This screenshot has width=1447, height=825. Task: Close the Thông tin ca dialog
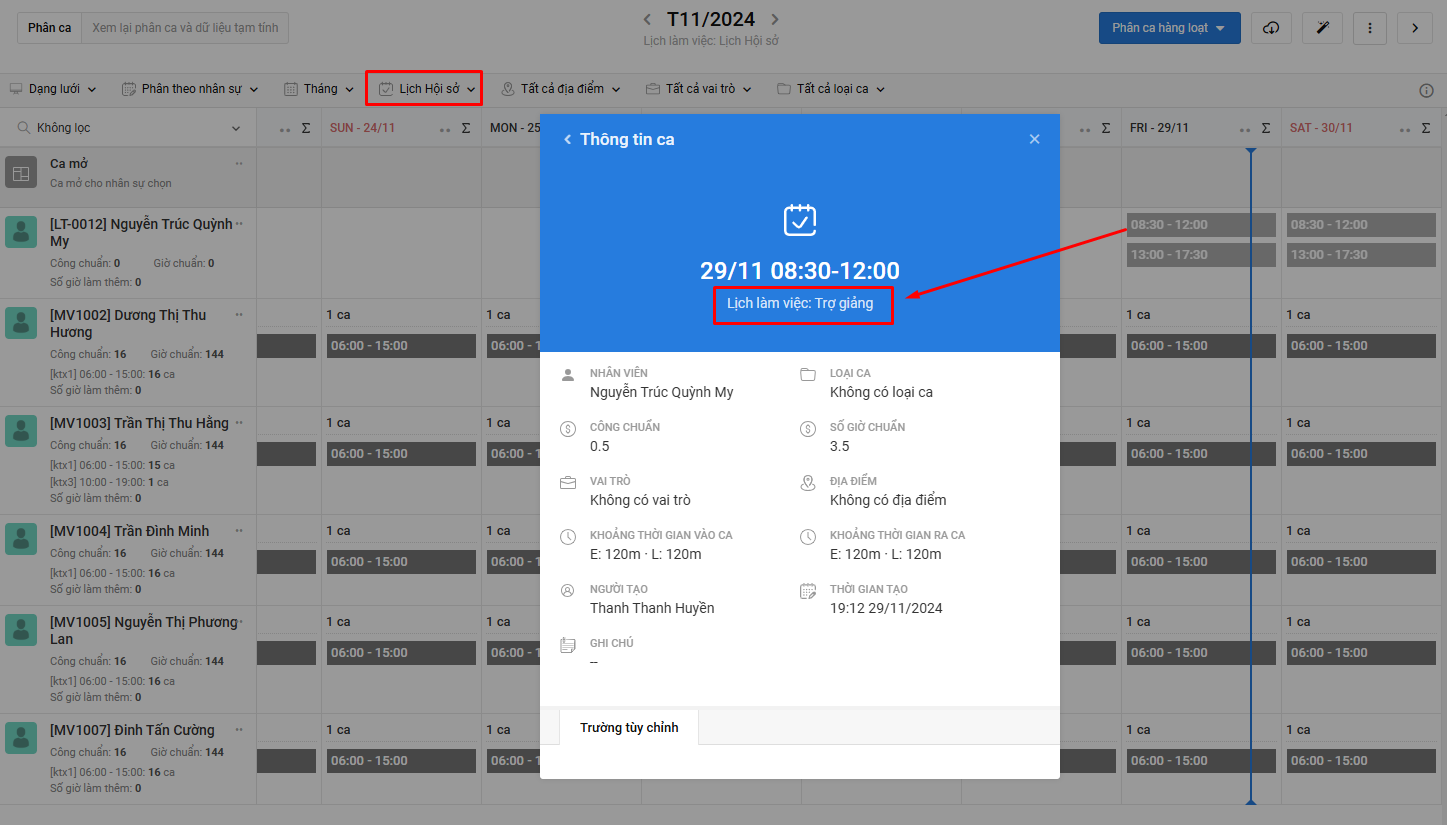[x=1035, y=139]
